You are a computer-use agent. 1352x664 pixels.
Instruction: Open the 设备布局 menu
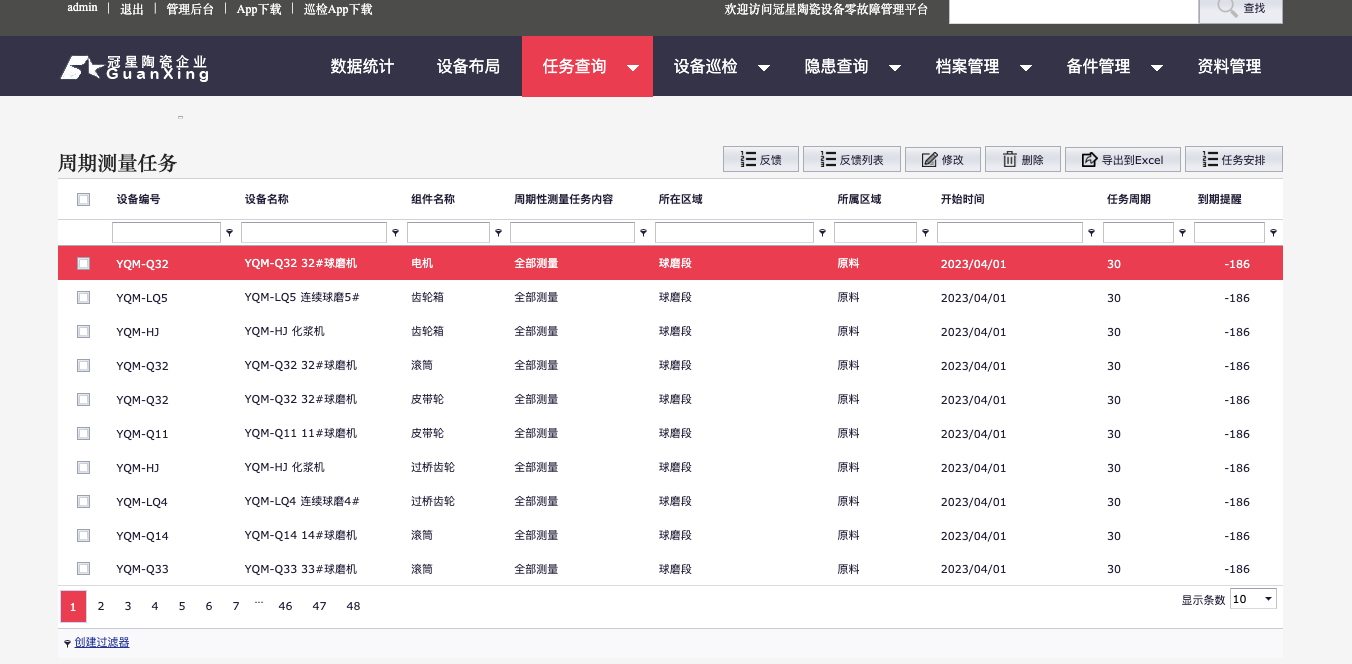click(x=468, y=67)
